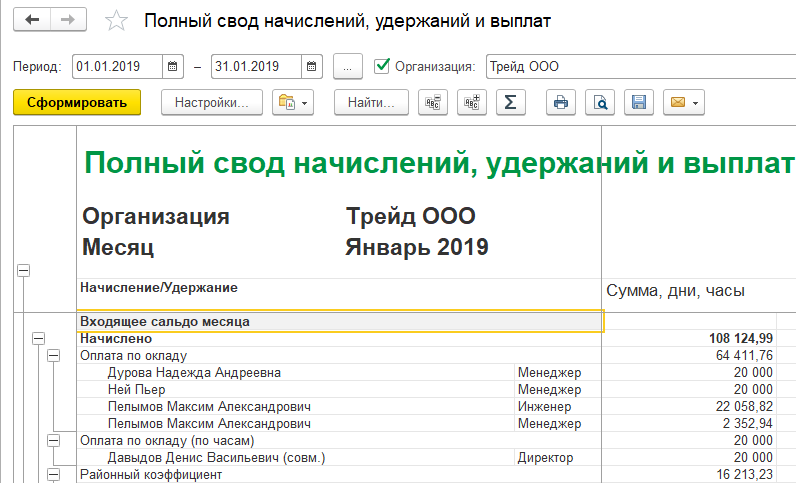The height and width of the screenshot is (483, 796).
Task: Select the amount 64 411,76
Action: 744,356
